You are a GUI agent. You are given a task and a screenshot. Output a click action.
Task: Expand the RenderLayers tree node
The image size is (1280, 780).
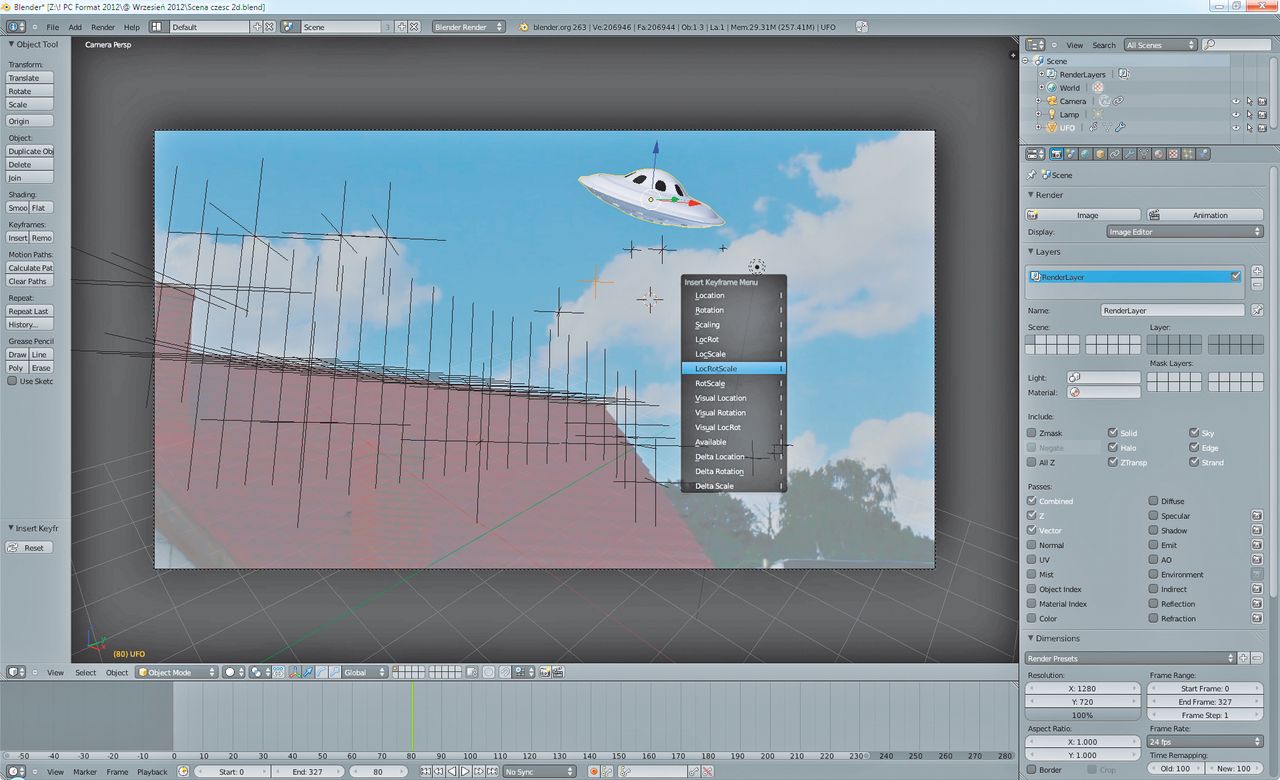click(x=1041, y=74)
